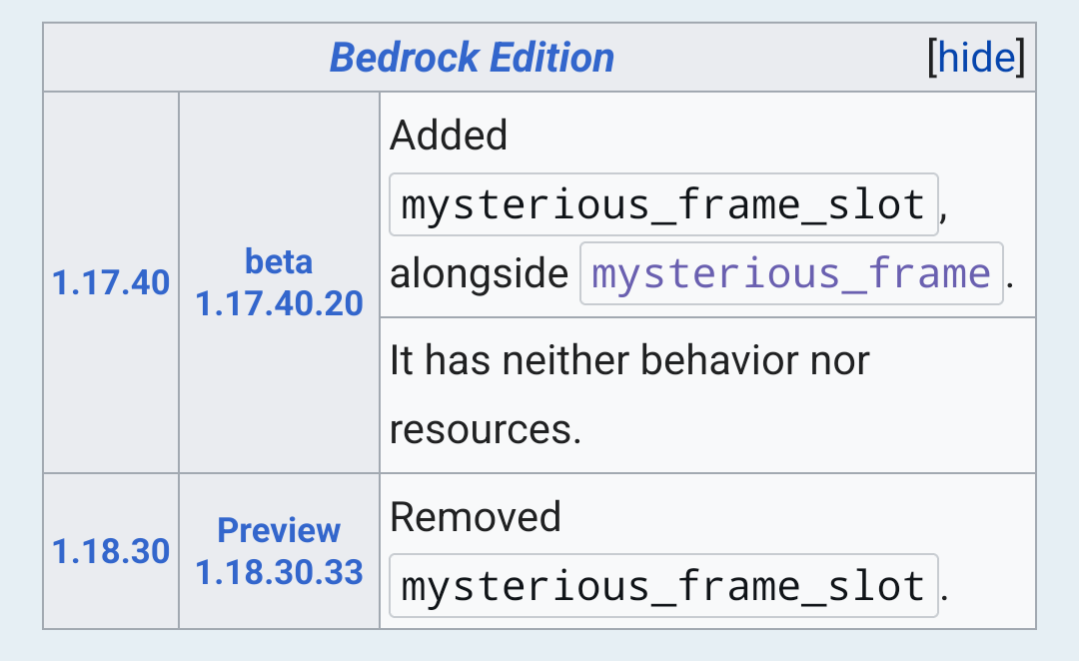Image resolution: width=1079 pixels, height=661 pixels.
Task: Open the 1.17.40 version link
Action: 111,283
